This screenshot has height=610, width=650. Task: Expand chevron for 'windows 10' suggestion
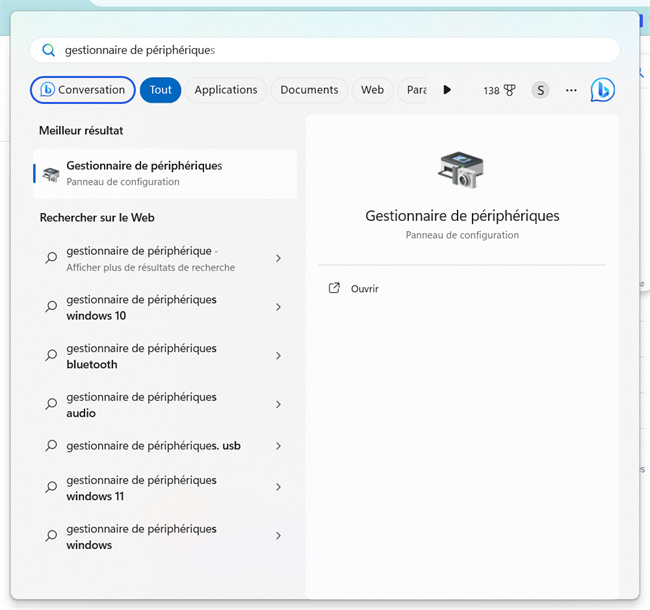pyautogui.click(x=278, y=307)
